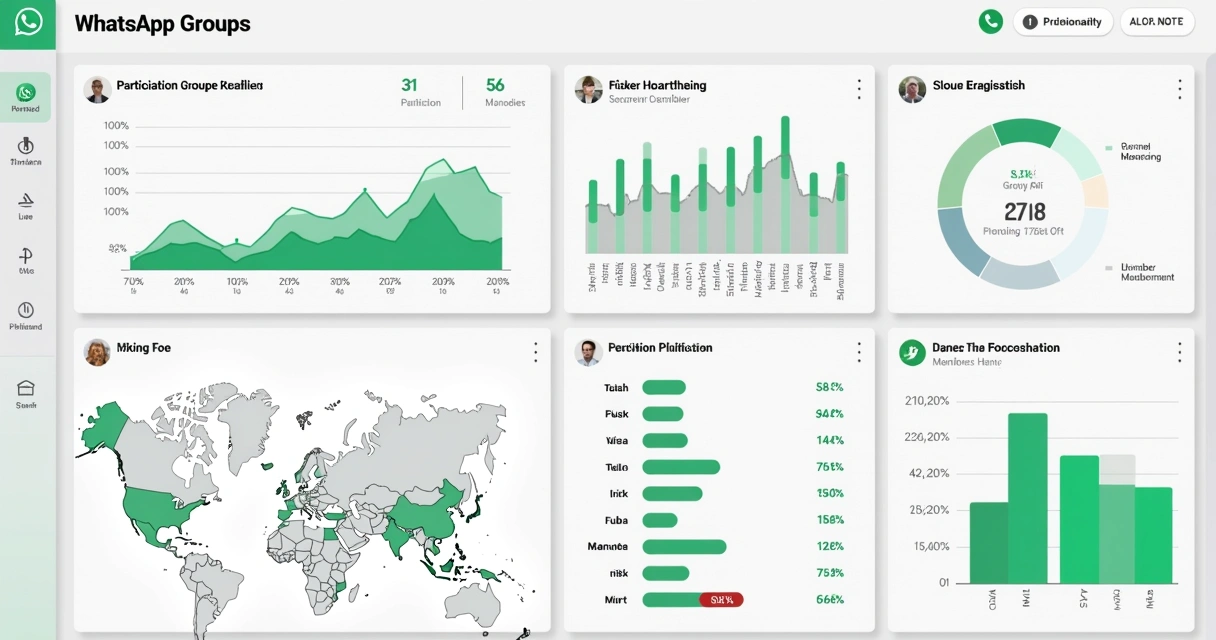Image resolution: width=1216 pixels, height=640 pixels.
Task: Click Mking Foe card title
Action: 143,348
